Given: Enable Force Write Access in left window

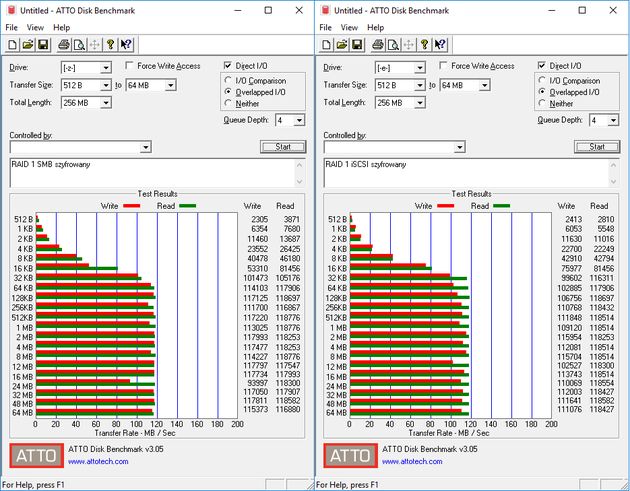Looking at the screenshot, I should [129, 65].
